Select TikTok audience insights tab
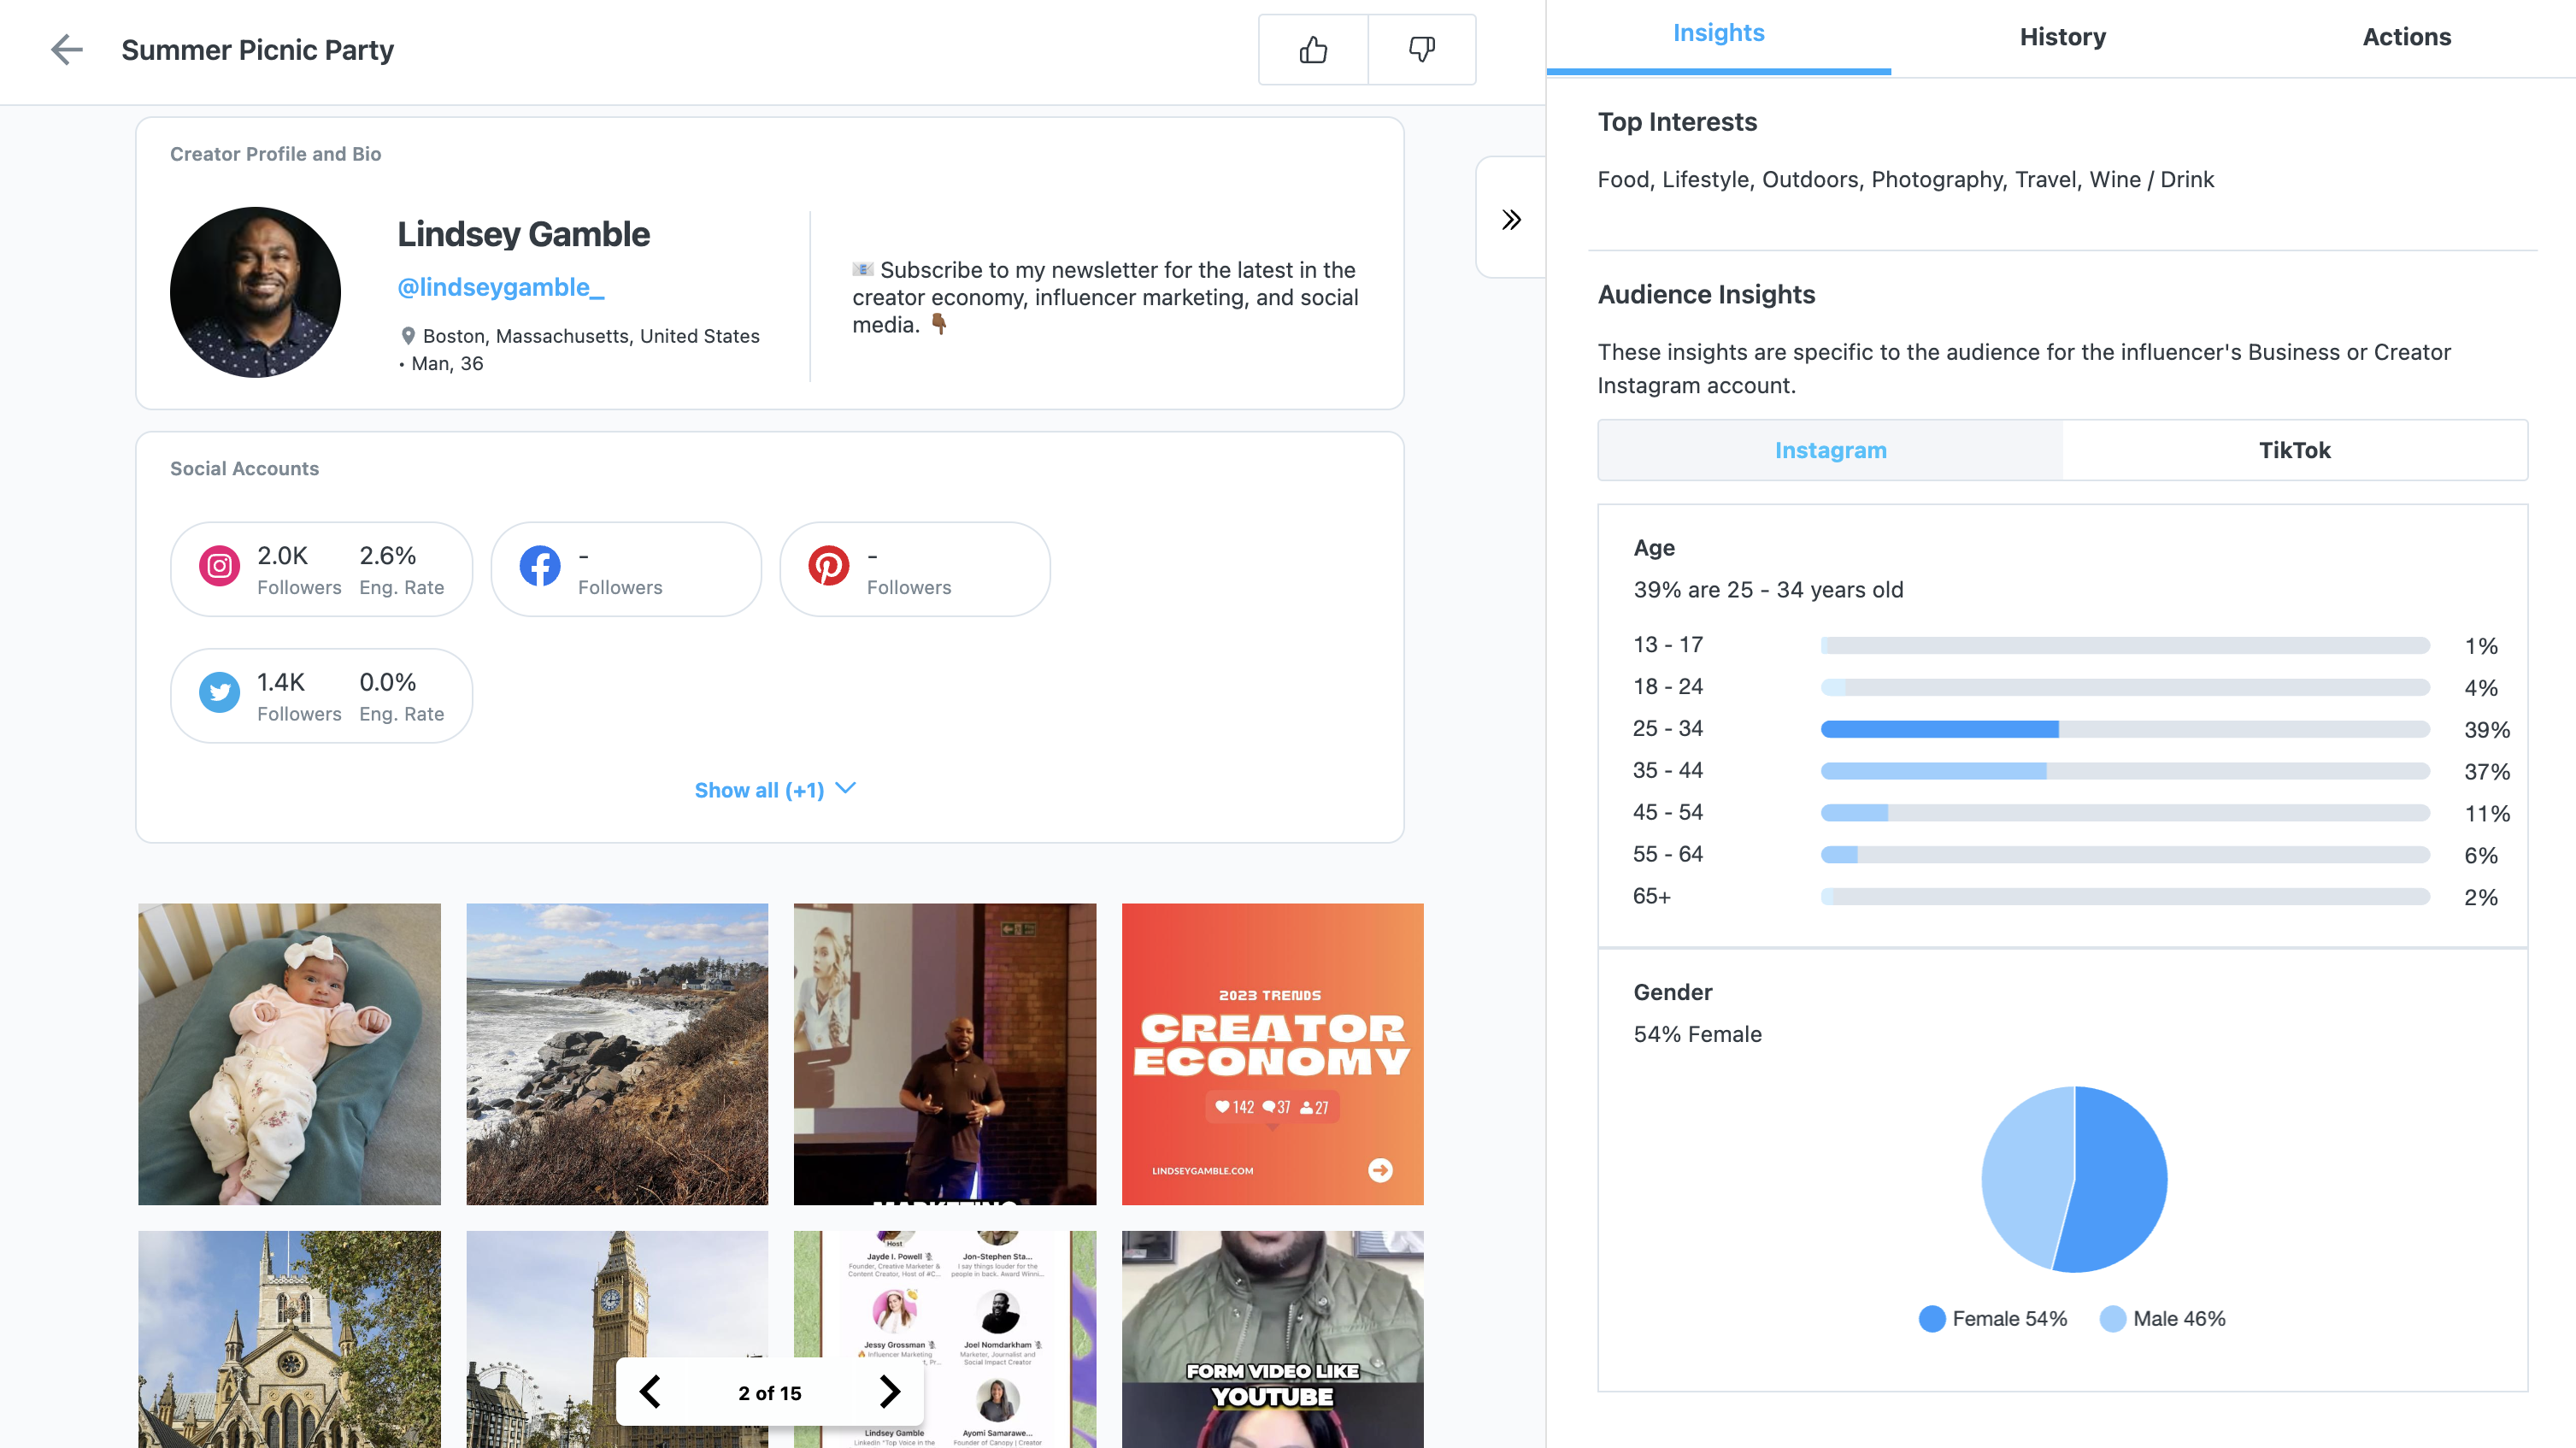Image resolution: width=2576 pixels, height=1448 pixels. pyautogui.click(x=2294, y=450)
